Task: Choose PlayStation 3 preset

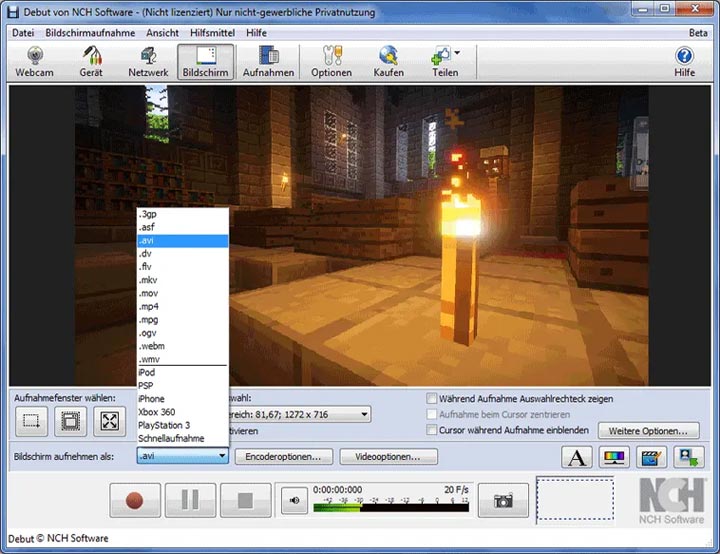Action: (x=183, y=425)
